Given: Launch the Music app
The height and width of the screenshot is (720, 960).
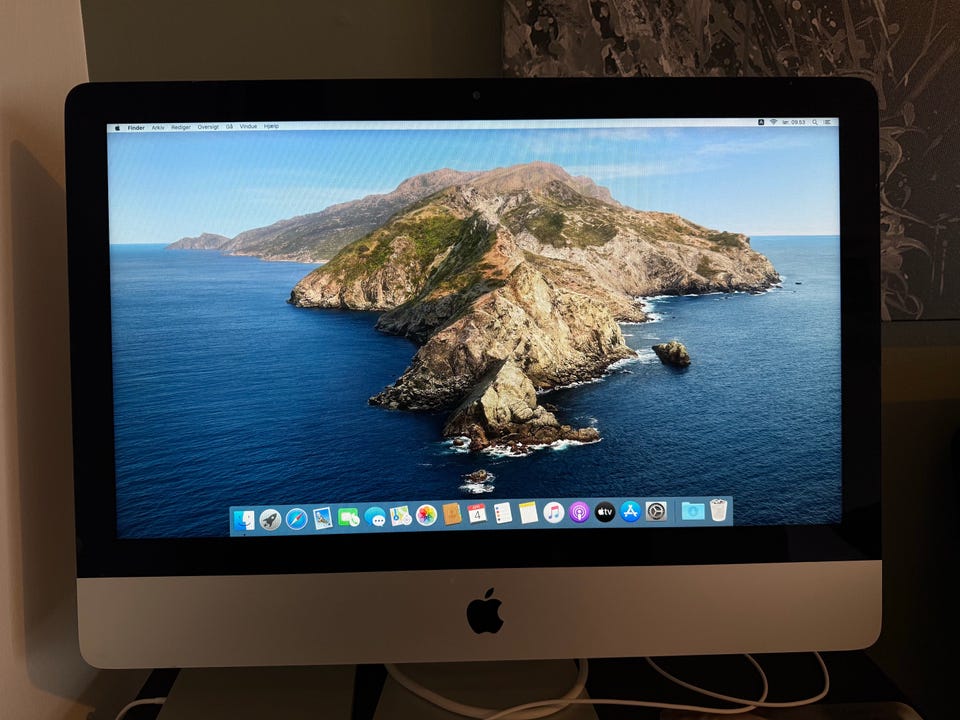Looking at the screenshot, I should (x=553, y=512).
